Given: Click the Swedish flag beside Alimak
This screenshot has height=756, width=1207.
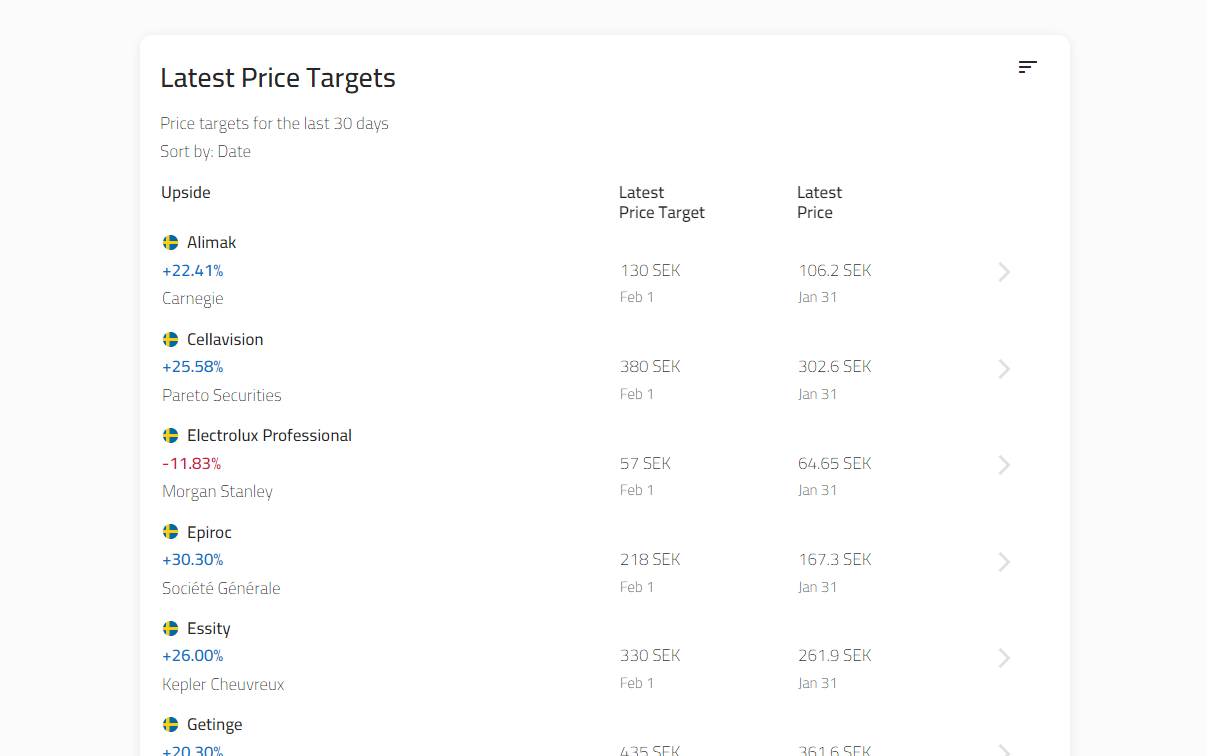Looking at the screenshot, I should (x=170, y=243).
